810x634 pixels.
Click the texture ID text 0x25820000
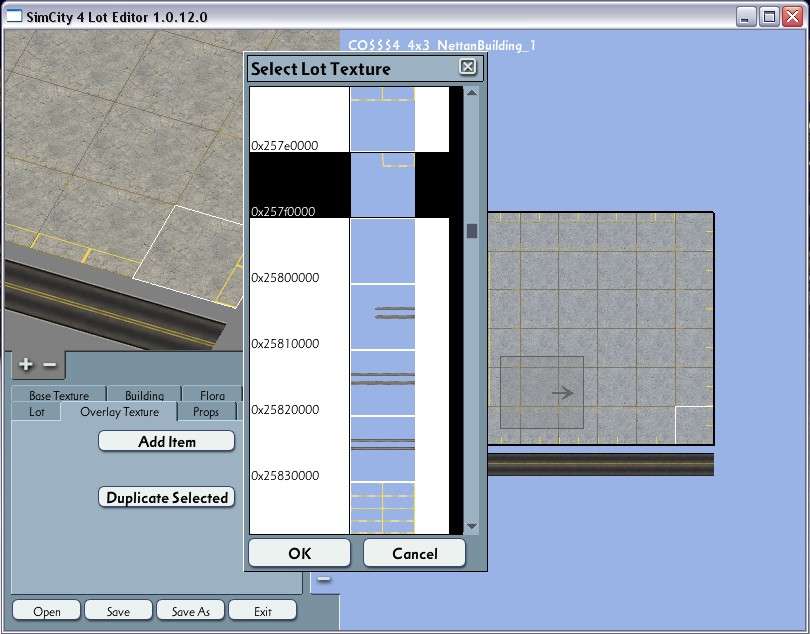[x=285, y=410]
